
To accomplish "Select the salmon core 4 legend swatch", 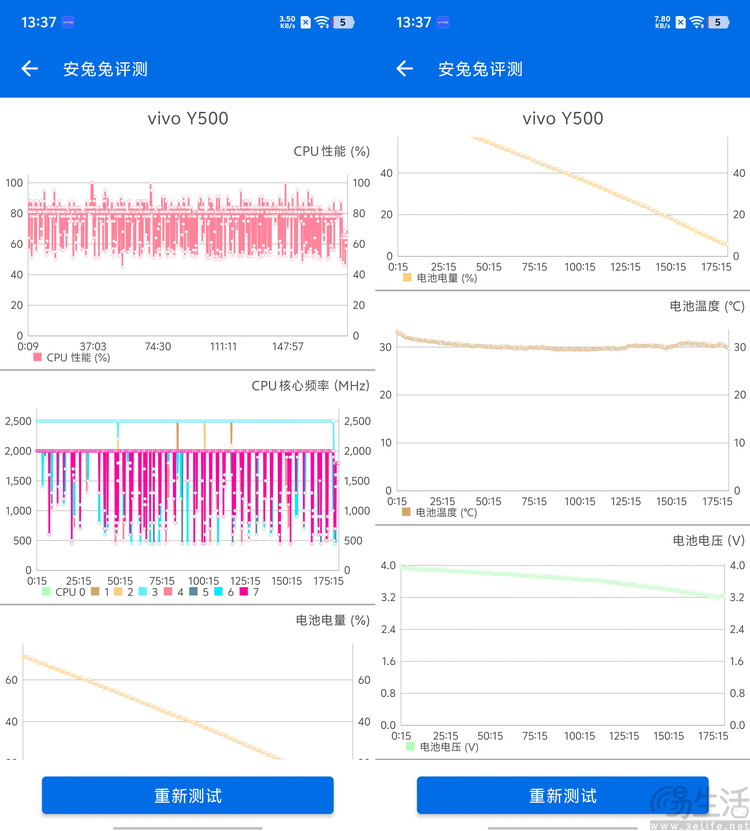I will coord(168,591).
